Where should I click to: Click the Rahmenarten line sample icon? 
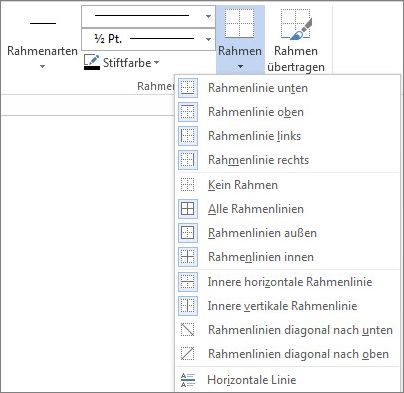43,23
